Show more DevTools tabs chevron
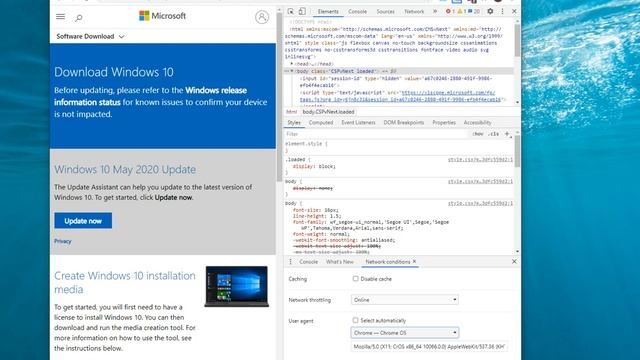 point(435,11)
